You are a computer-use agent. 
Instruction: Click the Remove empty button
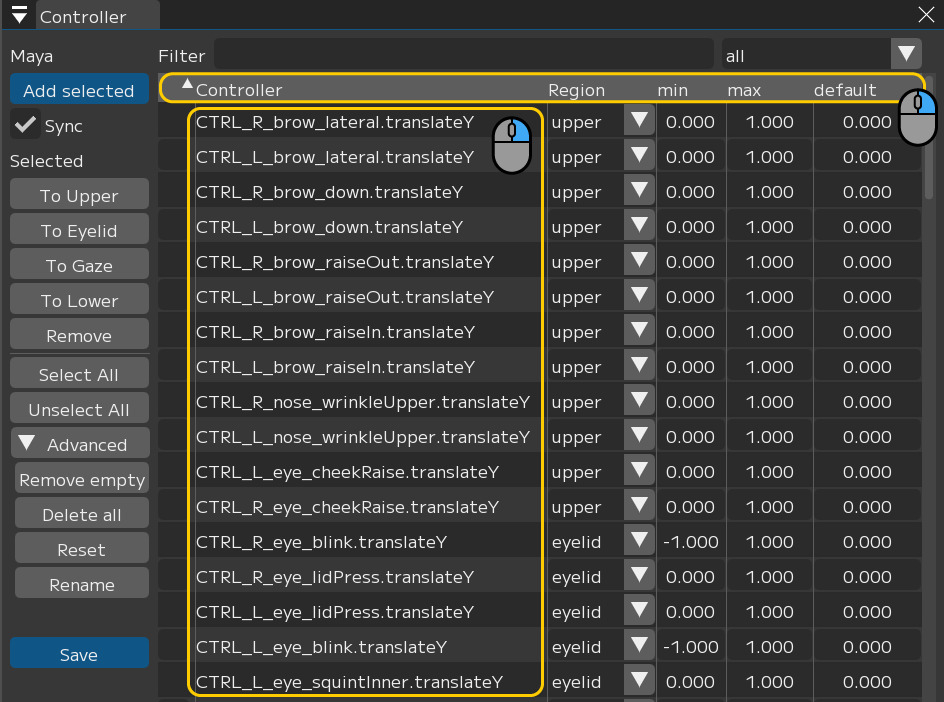82,480
